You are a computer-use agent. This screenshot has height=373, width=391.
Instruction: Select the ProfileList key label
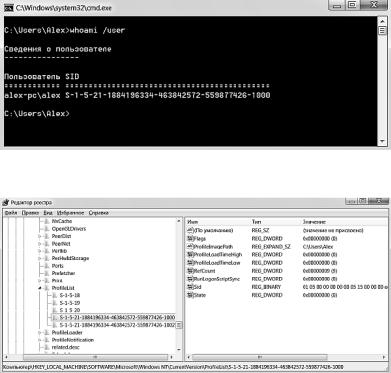pos(63,288)
